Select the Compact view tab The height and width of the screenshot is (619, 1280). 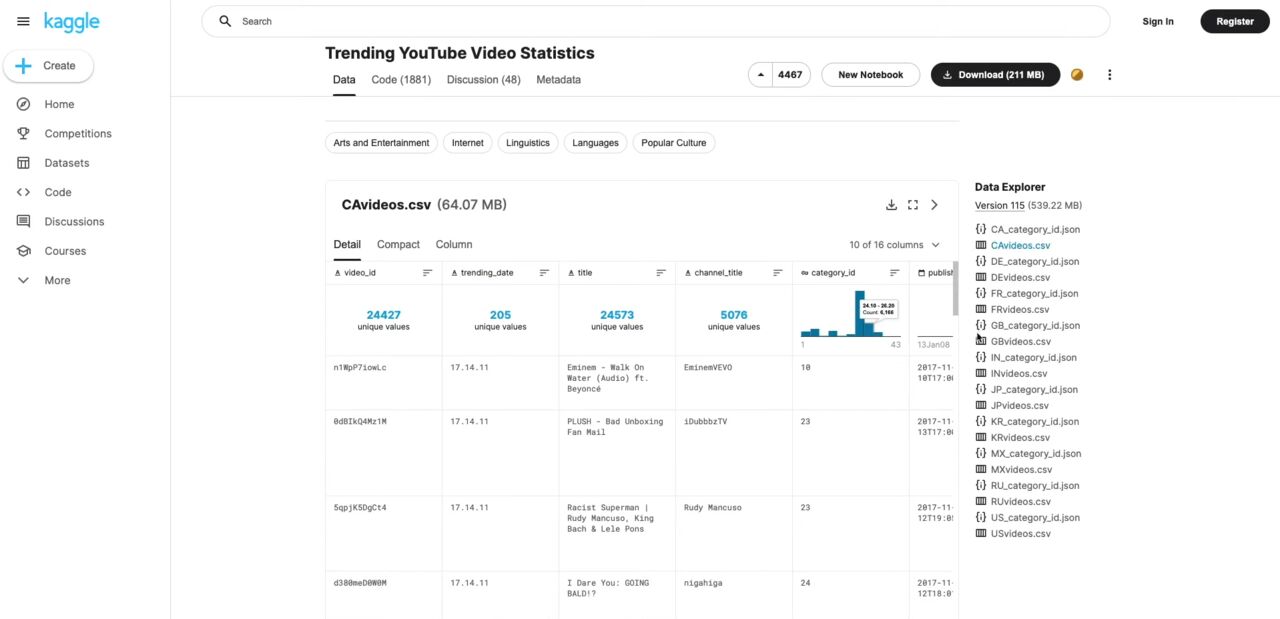(x=398, y=245)
